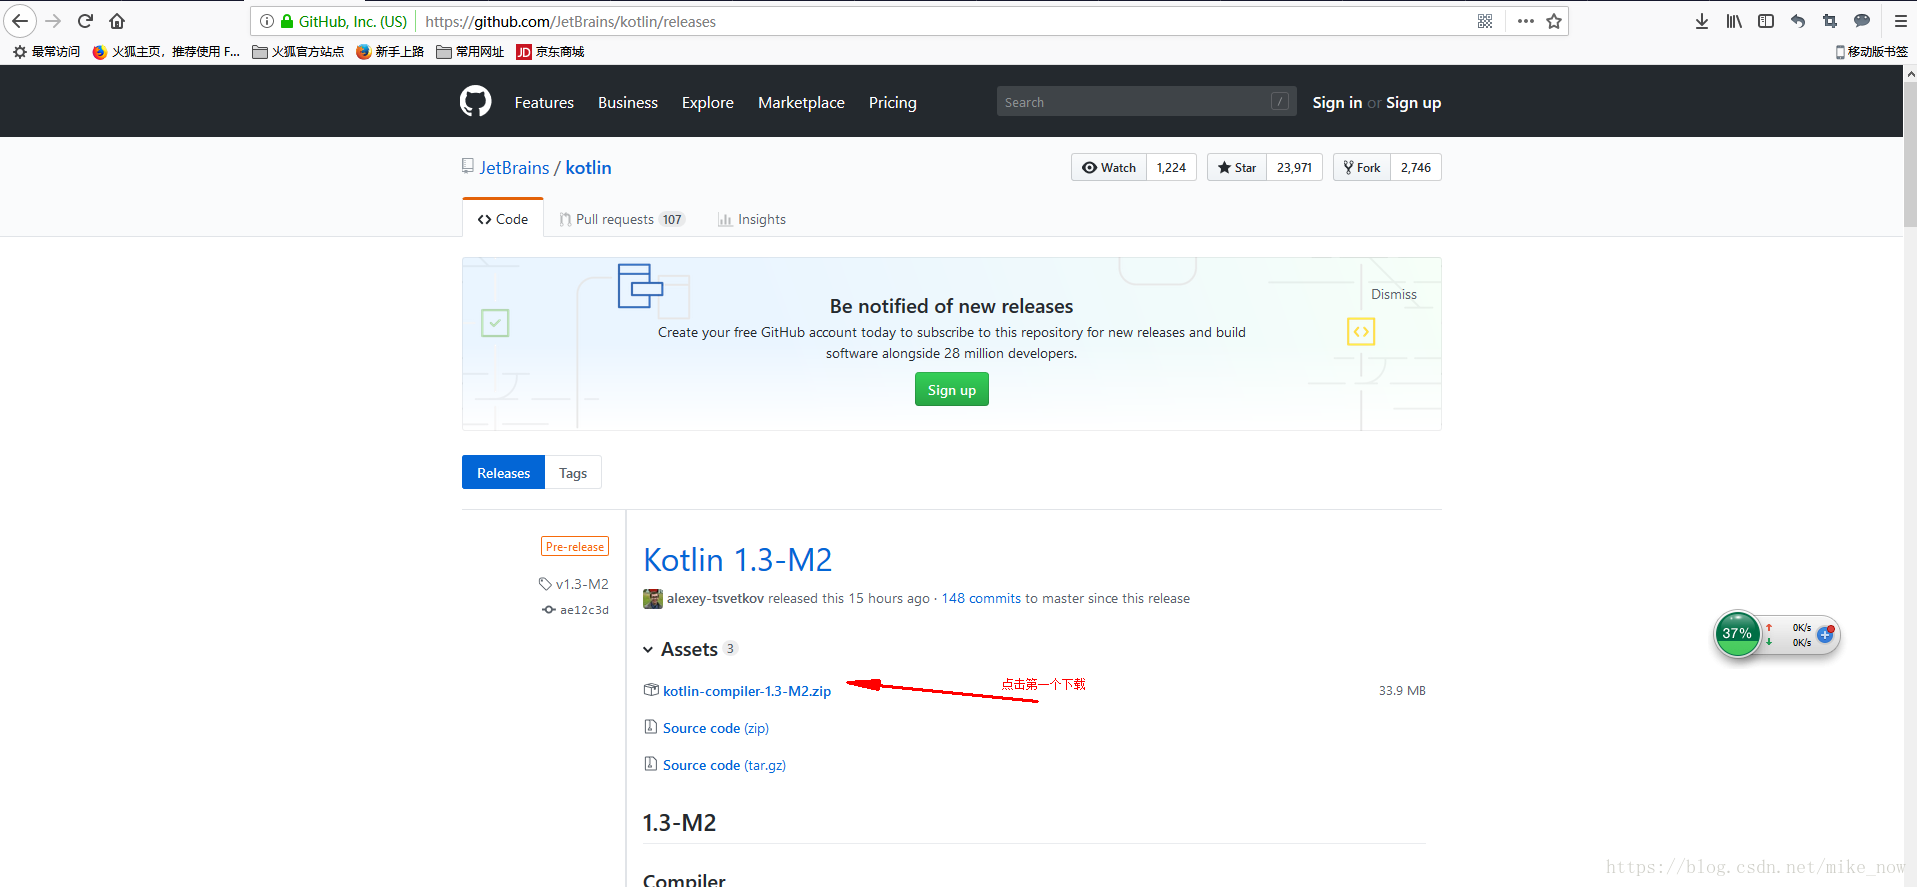Reload the current page
Screen dimensions: 1917x887
tap(85, 21)
